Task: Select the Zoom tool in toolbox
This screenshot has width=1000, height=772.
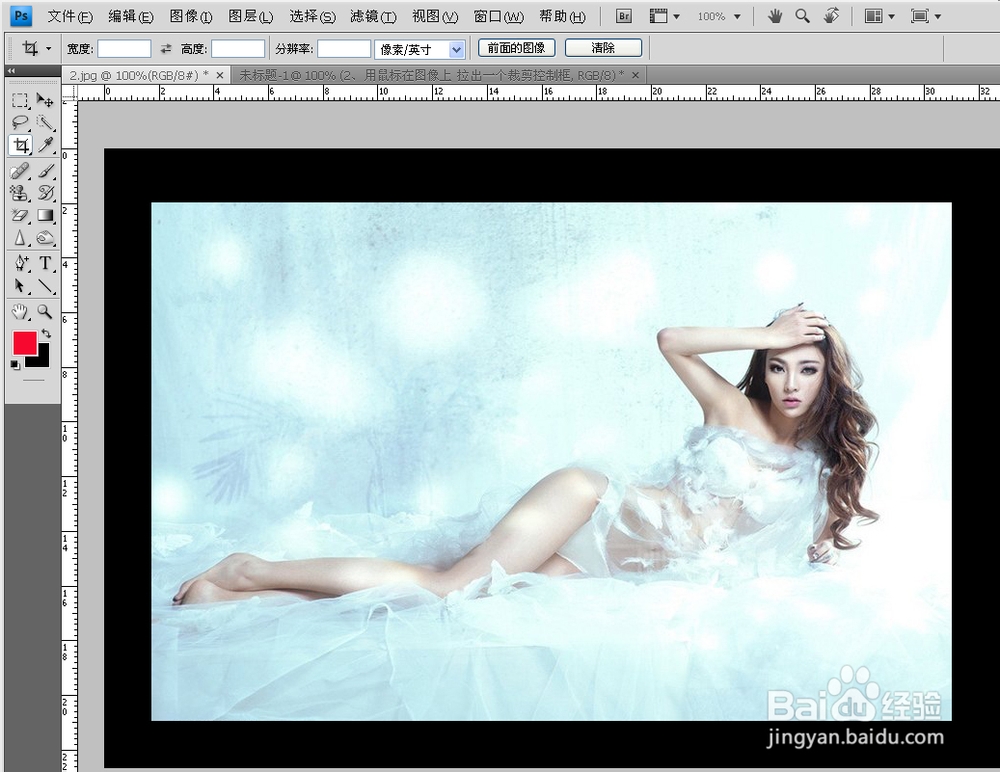Action: (x=45, y=311)
